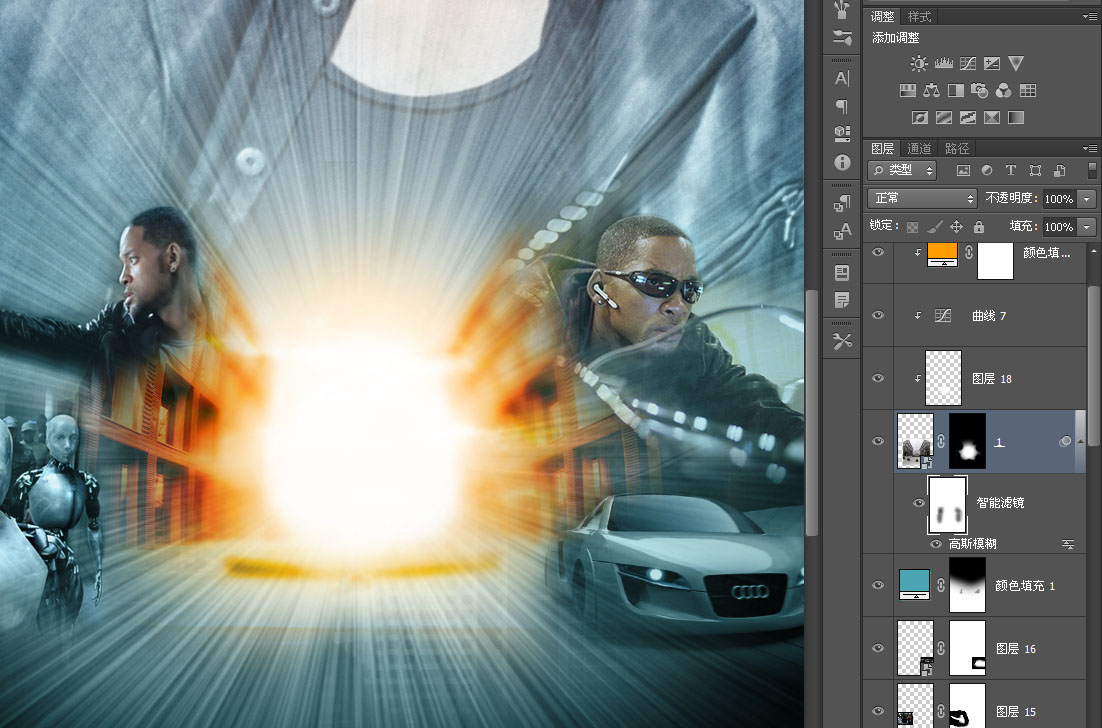This screenshot has width=1102, height=728.
Task: Add a Color Balance adjustment
Action: (x=932, y=91)
